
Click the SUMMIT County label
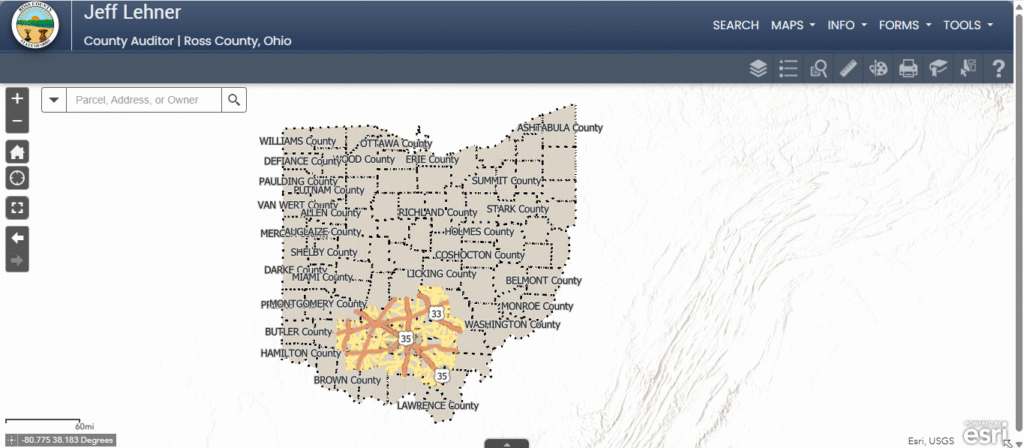pyautogui.click(x=507, y=180)
